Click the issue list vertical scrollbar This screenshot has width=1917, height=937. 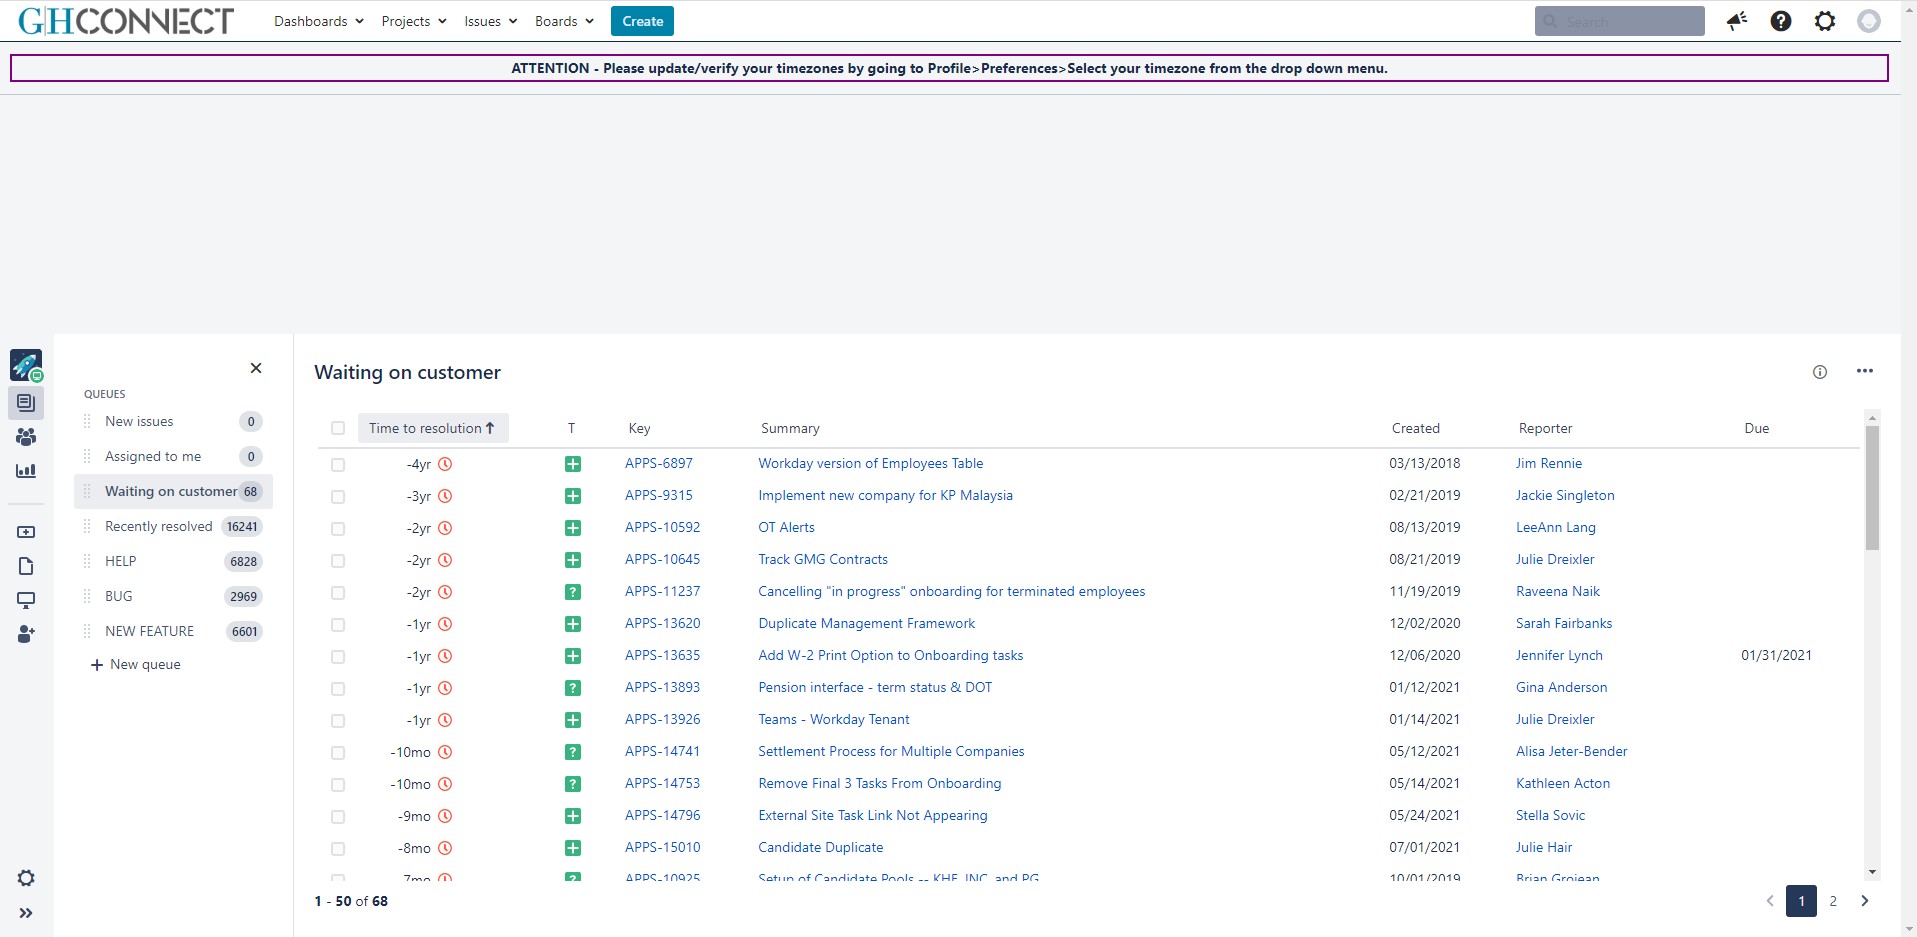[x=1872, y=488]
